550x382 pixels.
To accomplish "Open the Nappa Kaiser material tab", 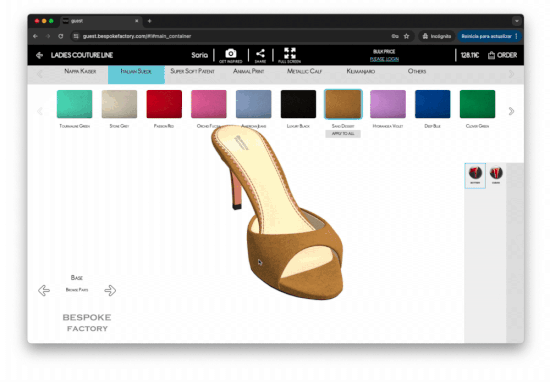I will (x=80, y=71).
